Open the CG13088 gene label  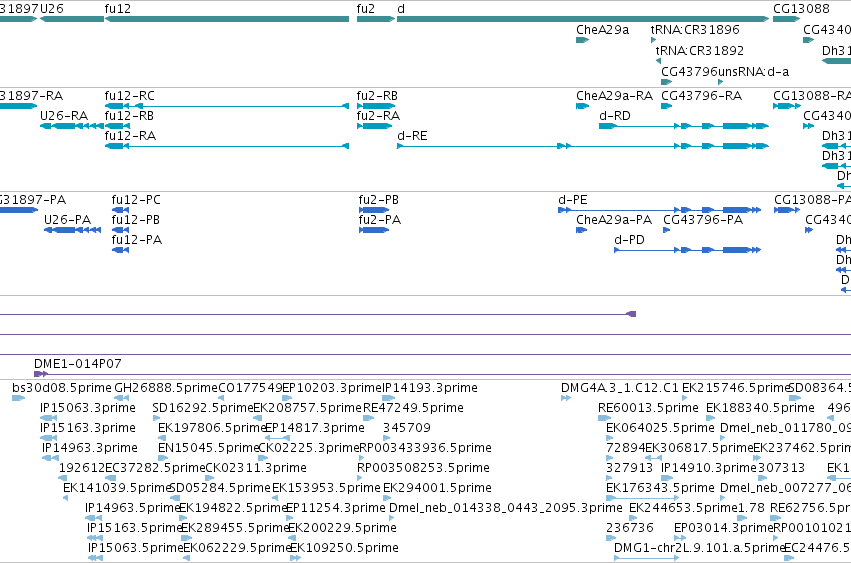coord(801,9)
